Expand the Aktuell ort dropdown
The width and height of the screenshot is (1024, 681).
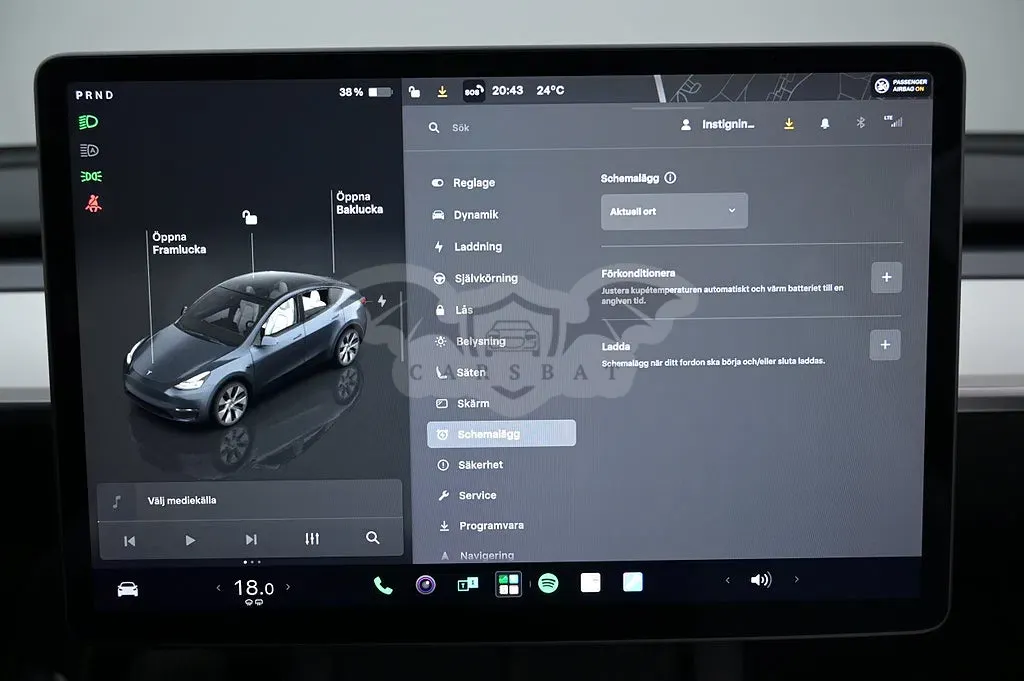pyautogui.click(x=674, y=211)
